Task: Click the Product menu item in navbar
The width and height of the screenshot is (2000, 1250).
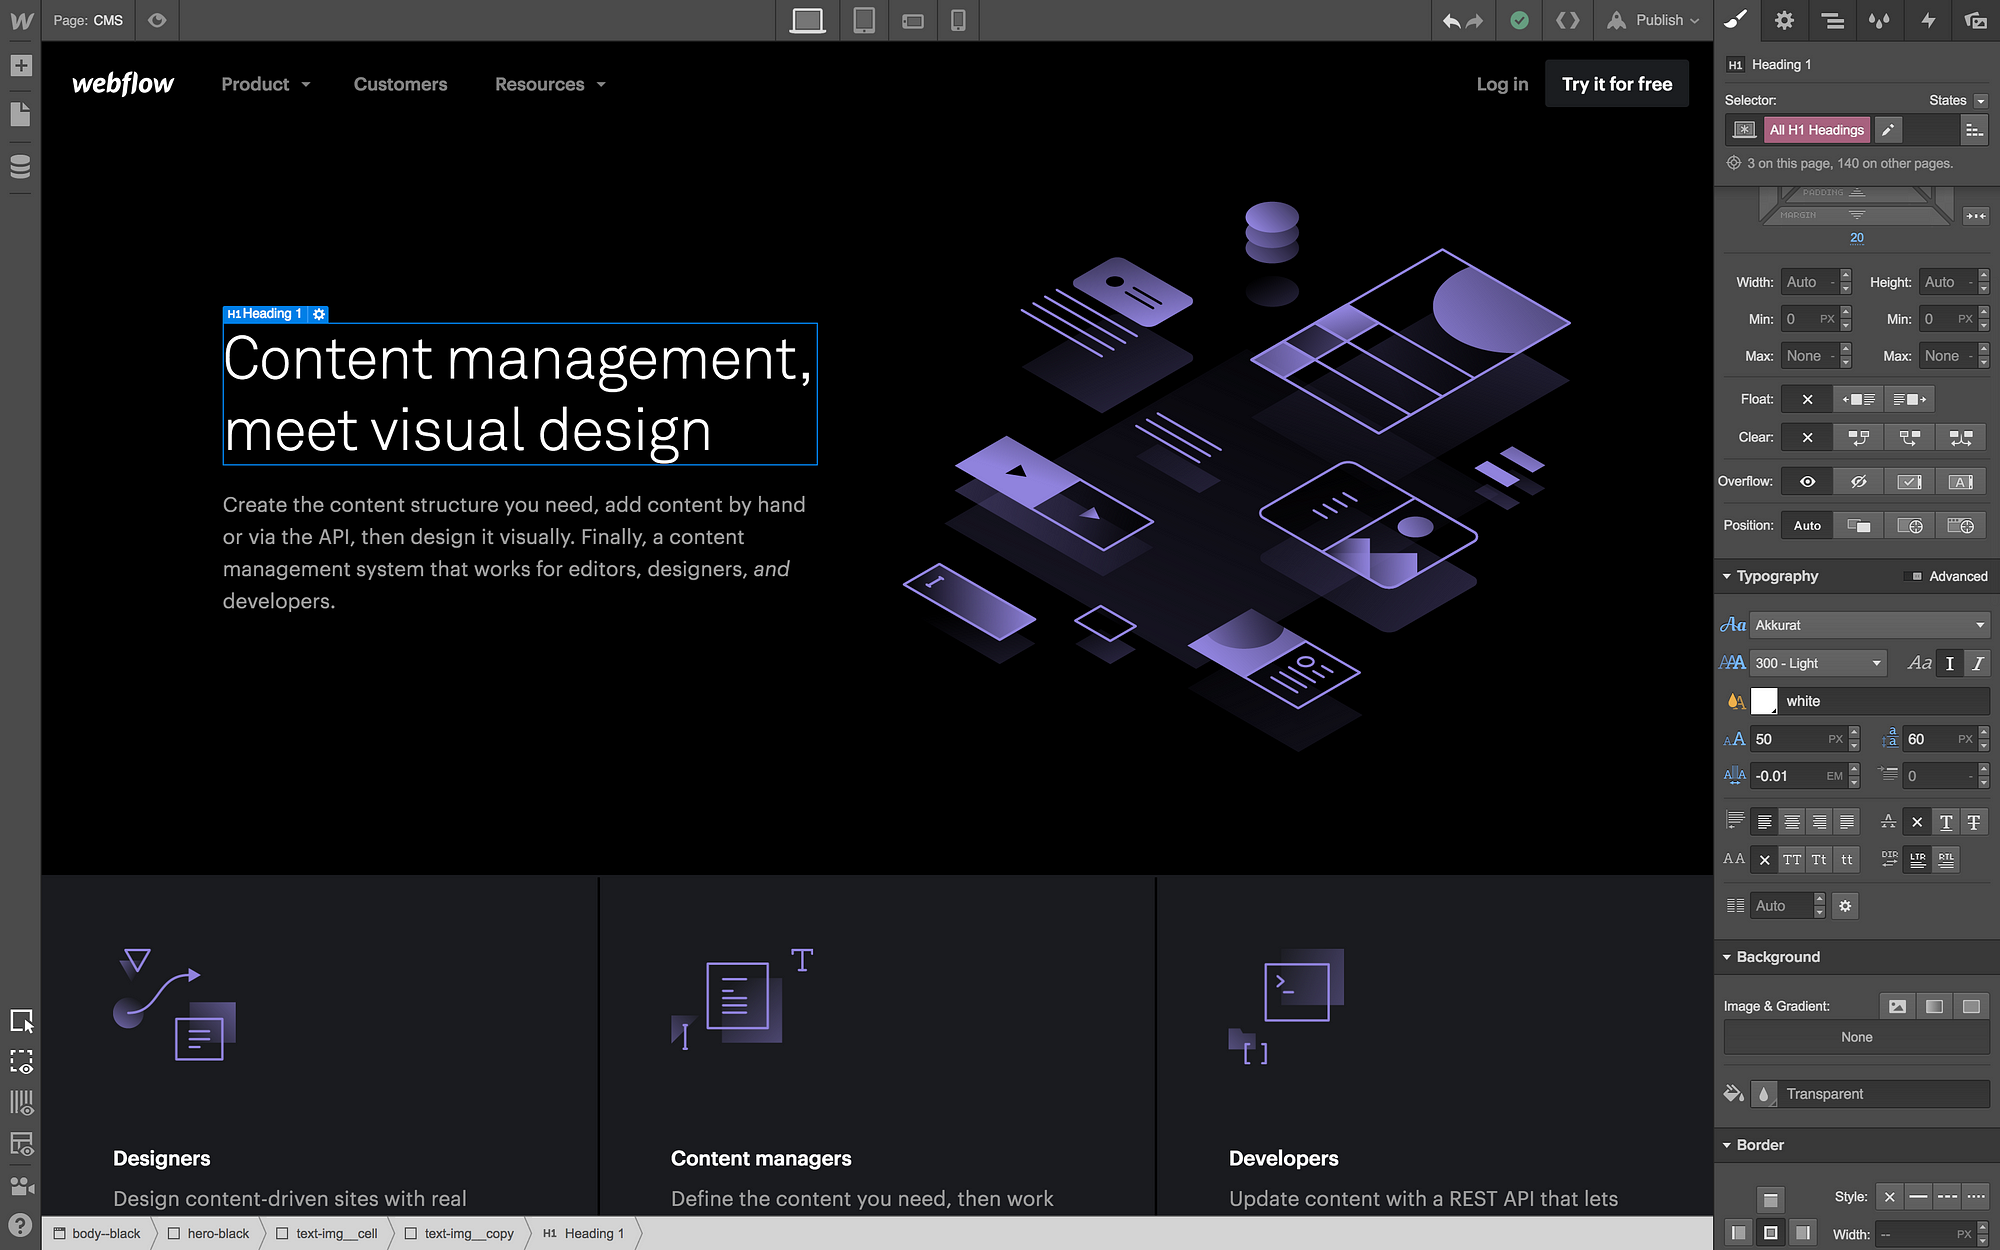Action: click(x=255, y=84)
